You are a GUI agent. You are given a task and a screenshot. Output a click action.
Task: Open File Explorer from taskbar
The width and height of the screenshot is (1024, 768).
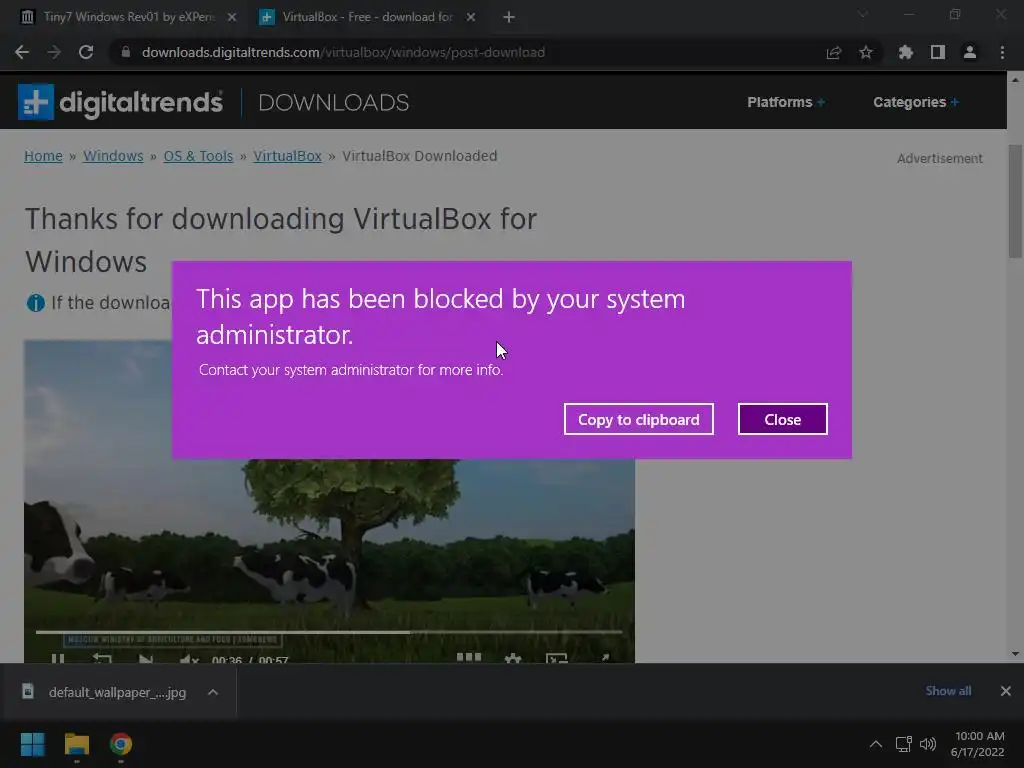pos(77,744)
